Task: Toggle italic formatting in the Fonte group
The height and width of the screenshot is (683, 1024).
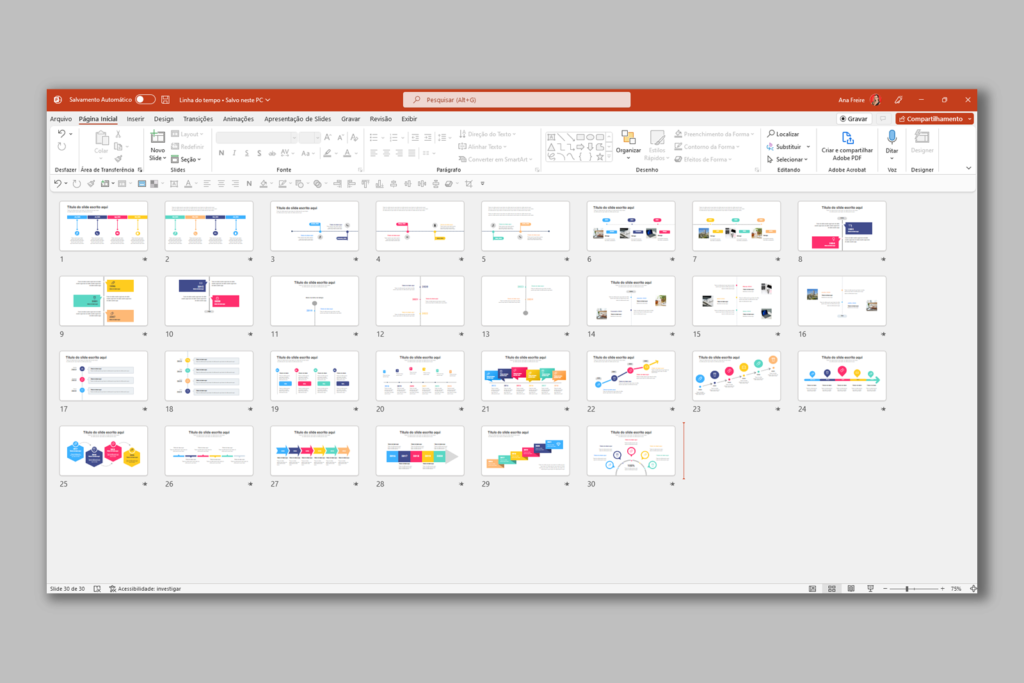Action: (x=234, y=153)
